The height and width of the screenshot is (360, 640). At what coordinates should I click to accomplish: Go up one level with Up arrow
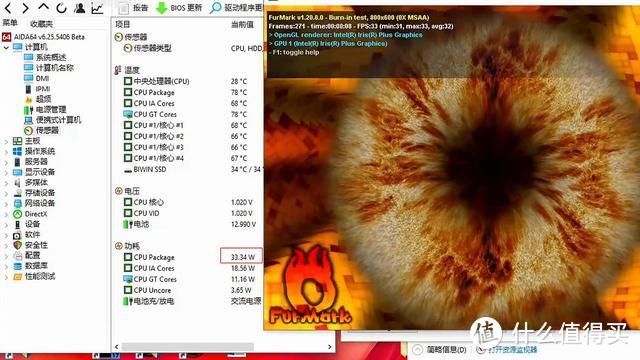(x=43, y=7)
